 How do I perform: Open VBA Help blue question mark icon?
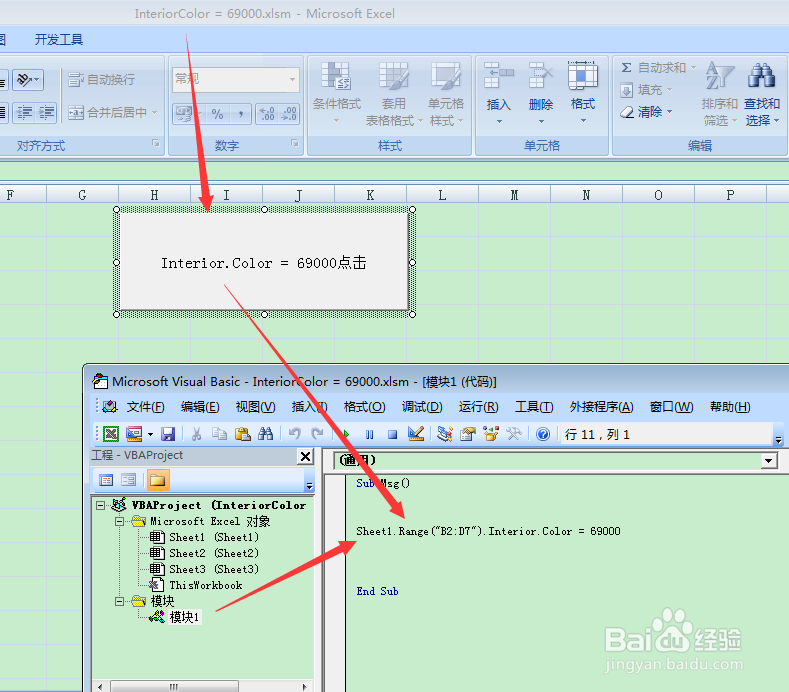(543, 434)
